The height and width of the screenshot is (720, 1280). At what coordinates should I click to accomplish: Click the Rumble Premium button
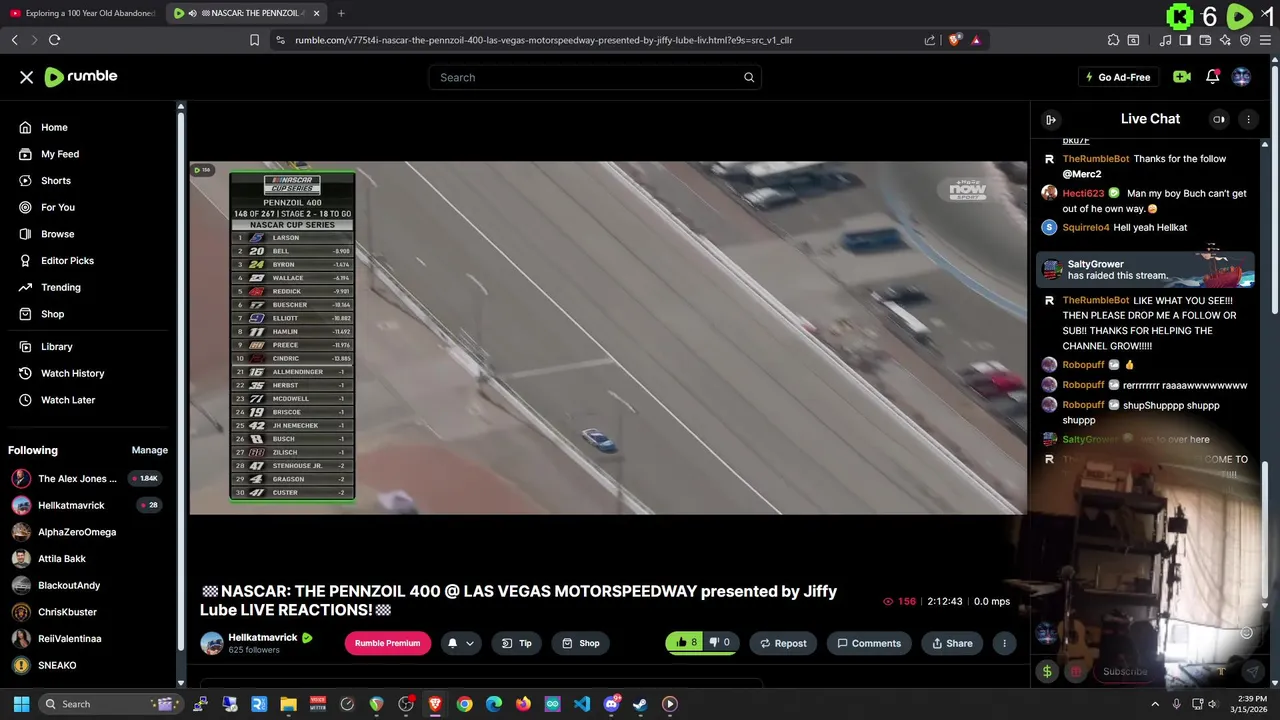[387, 643]
